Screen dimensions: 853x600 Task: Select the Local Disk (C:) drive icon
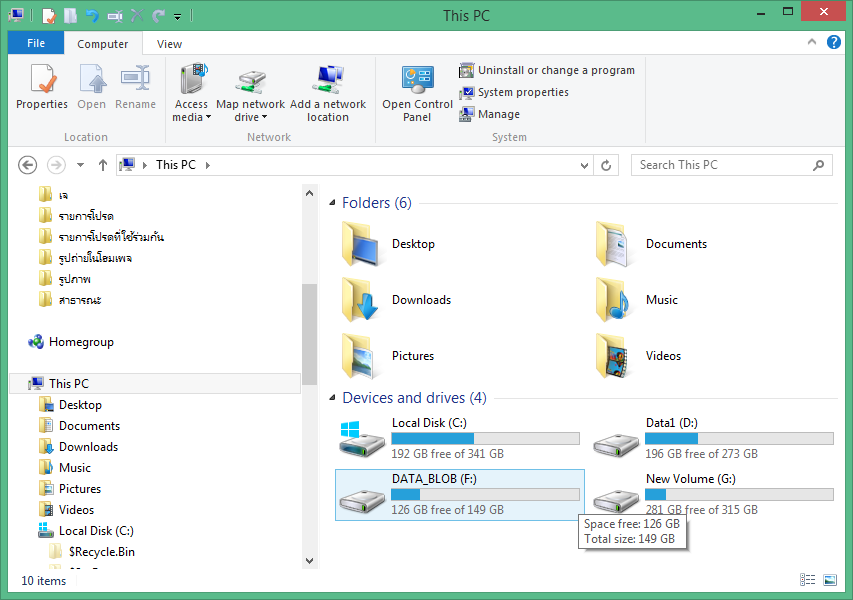point(360,438)
